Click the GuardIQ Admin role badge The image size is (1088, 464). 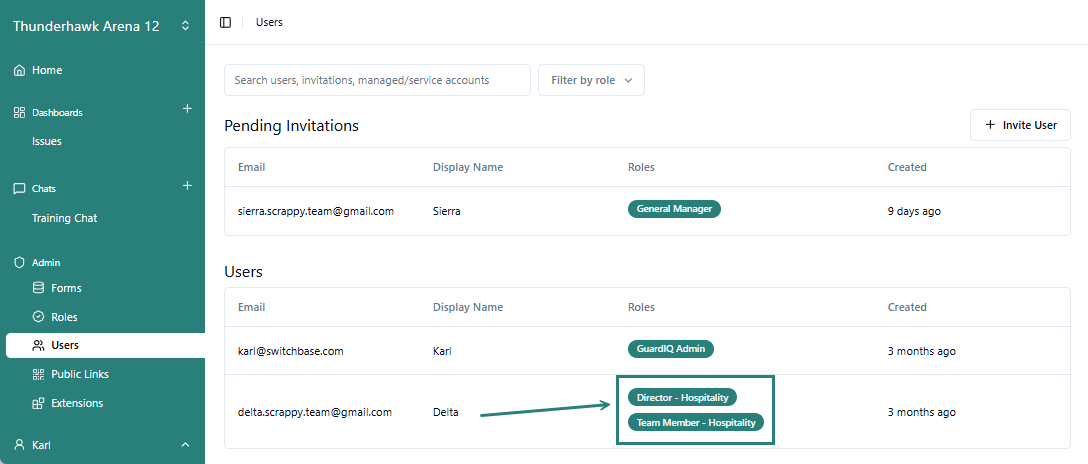pyautogui.click(x=670, y=349)
